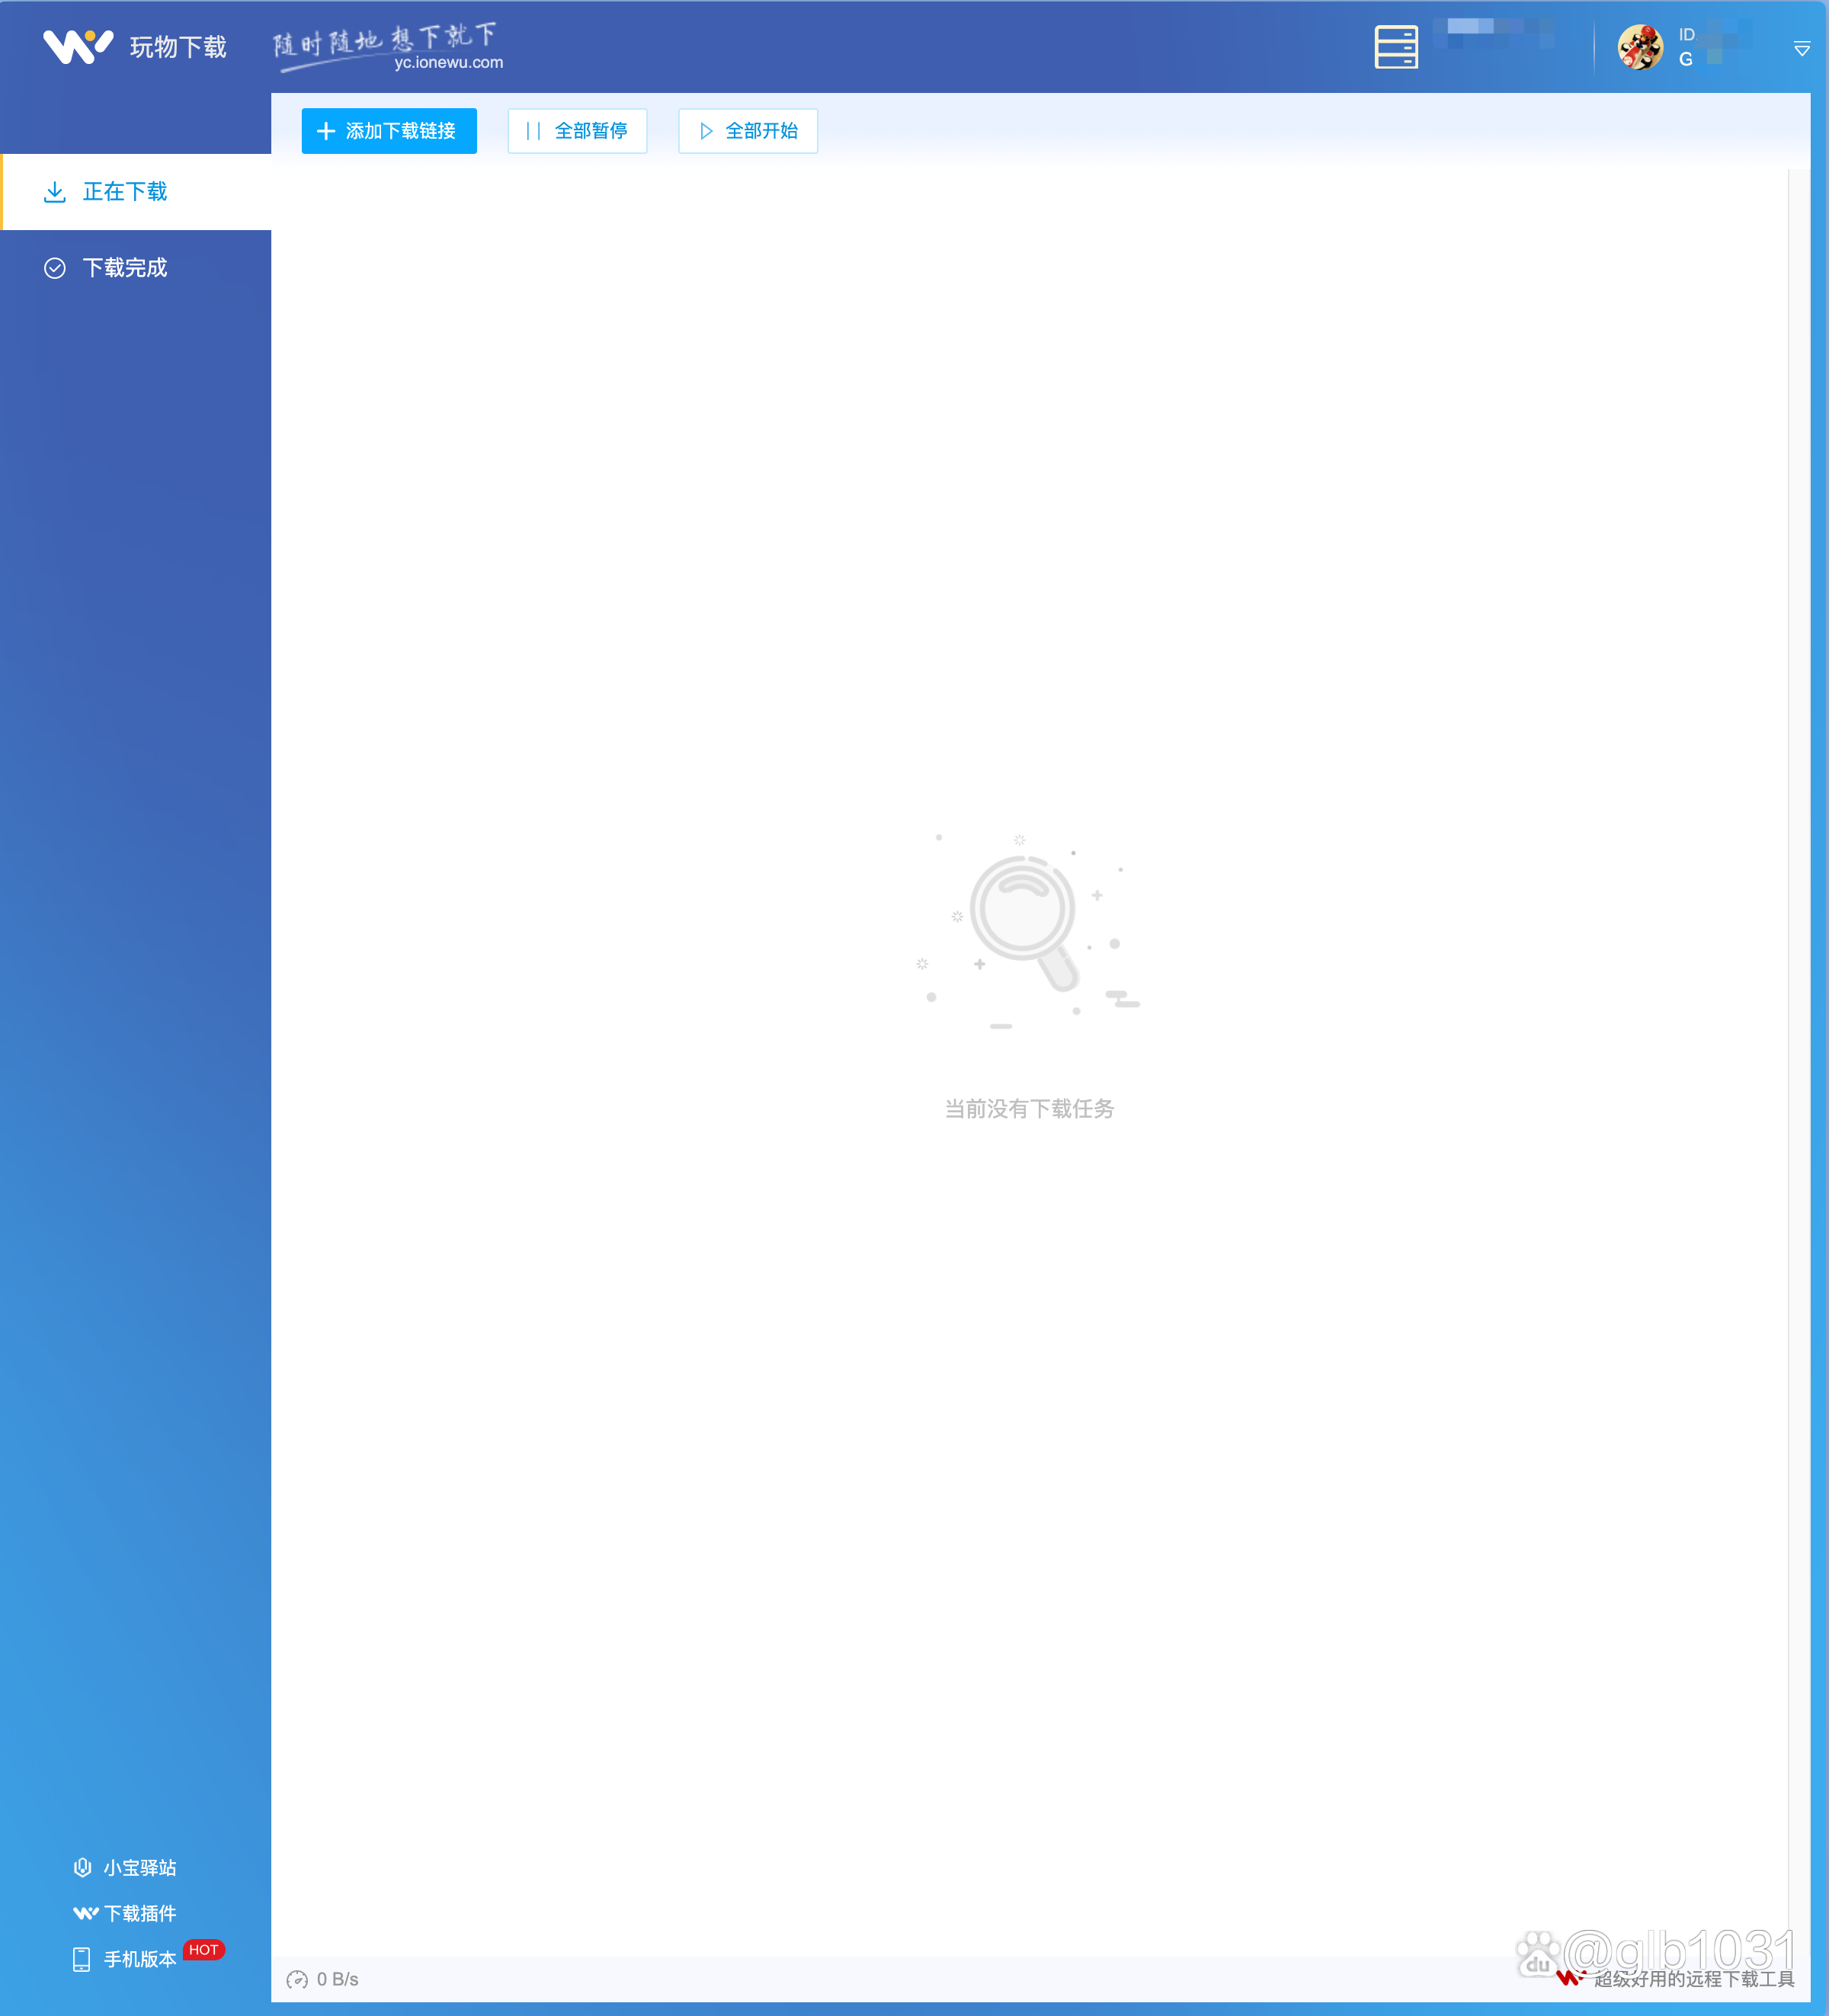Viewport: 1829px width, 2016px height.
Task: Click the ID label in header
Action: [1686, 35]
